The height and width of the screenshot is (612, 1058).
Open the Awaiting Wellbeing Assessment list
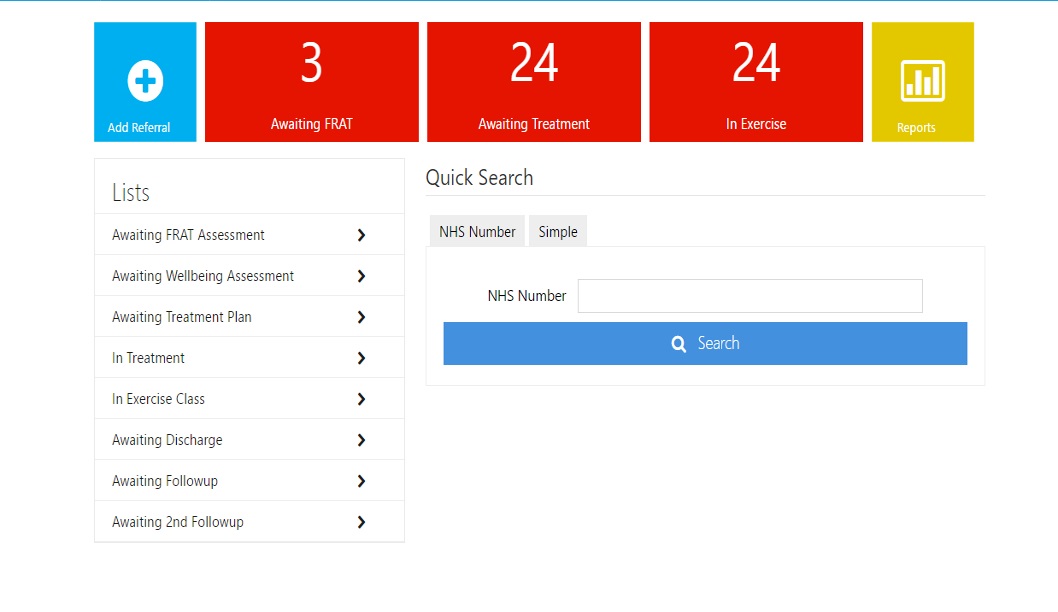(x=249, y=276)
